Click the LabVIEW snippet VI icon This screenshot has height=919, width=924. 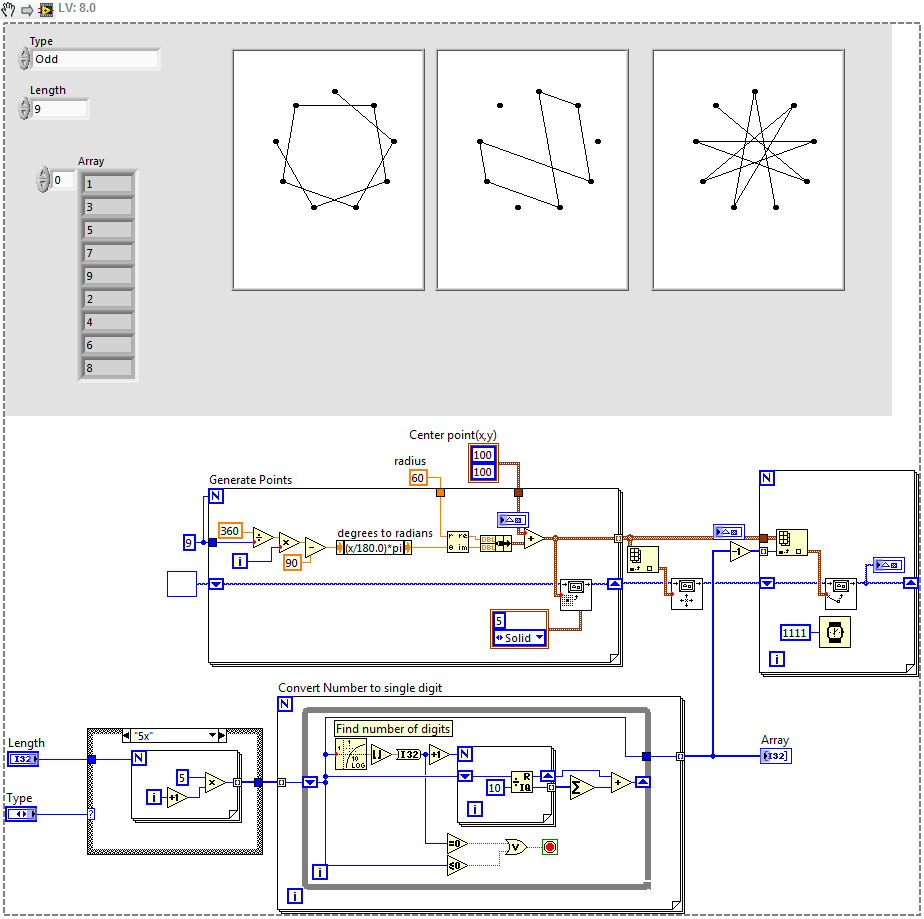(45, 9)
